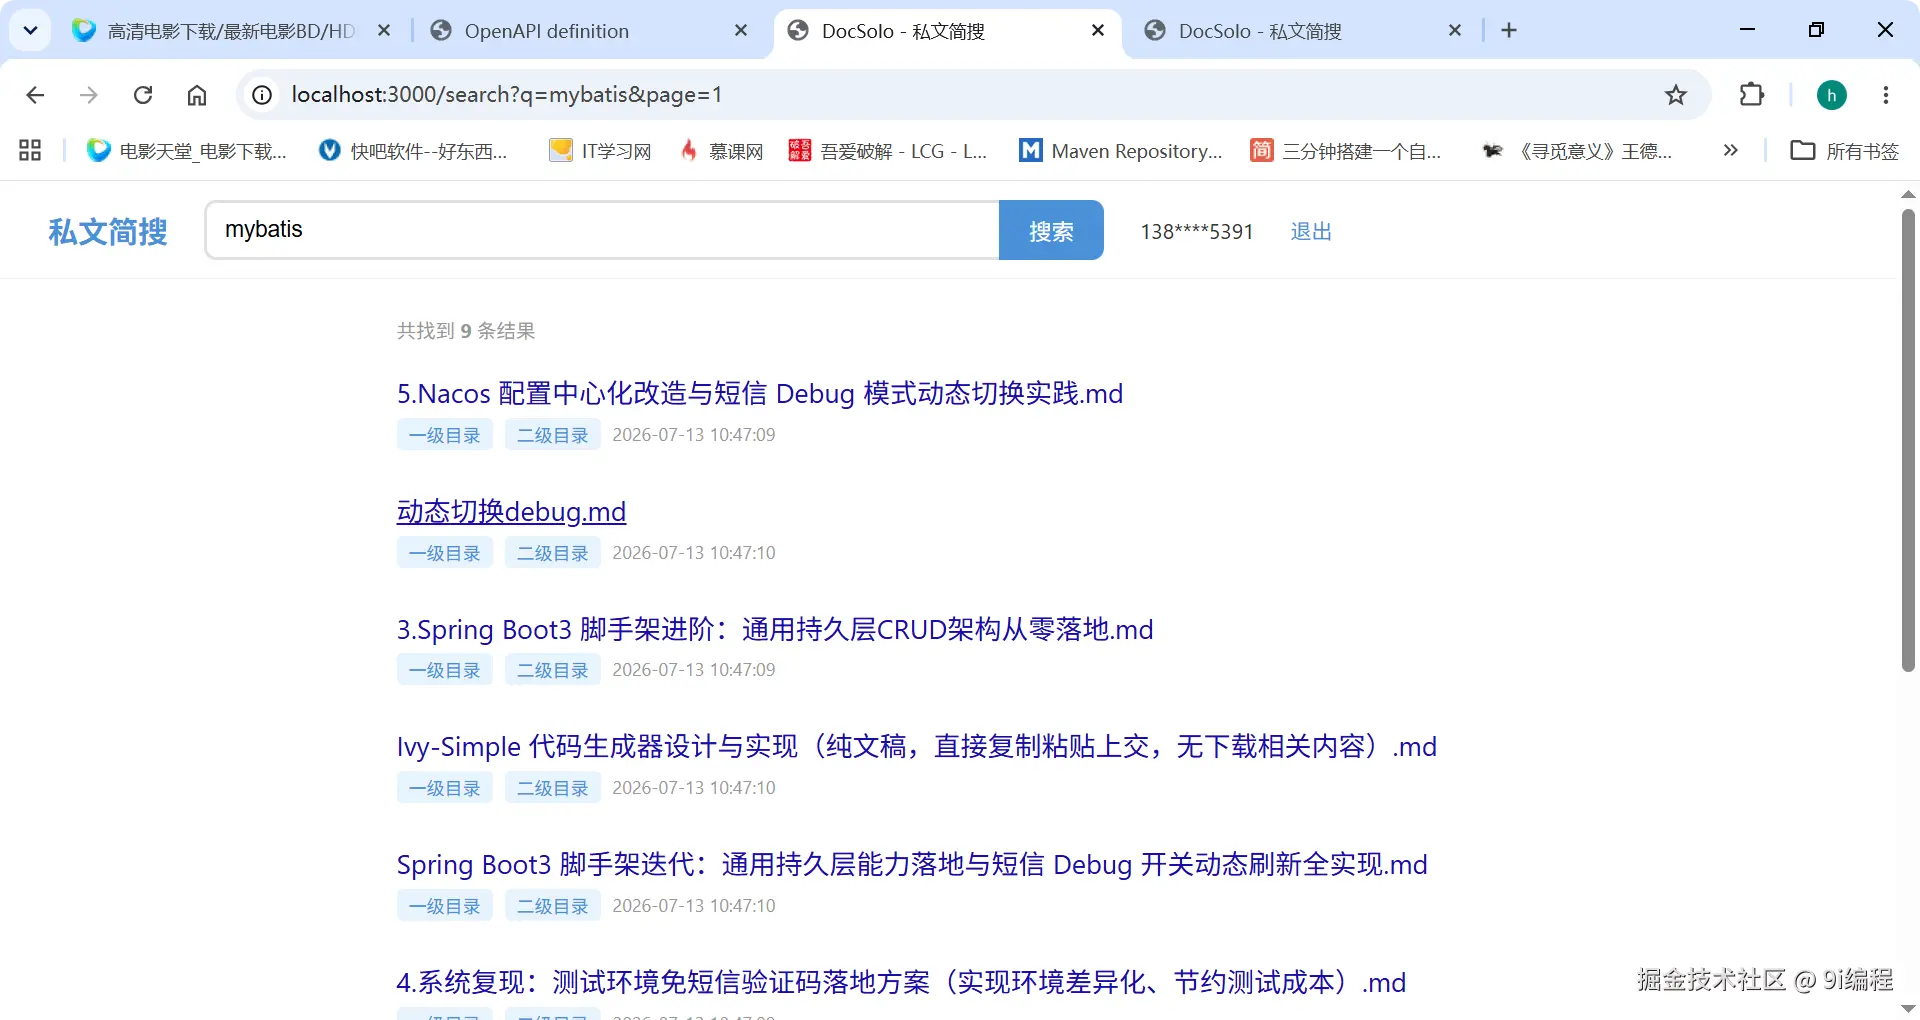Image resolution: width=1920 pixels, height=1020 pixels.
Task: Open the 动态切换debug.md result
Action: pyautogui.click(x=511, y=511)
